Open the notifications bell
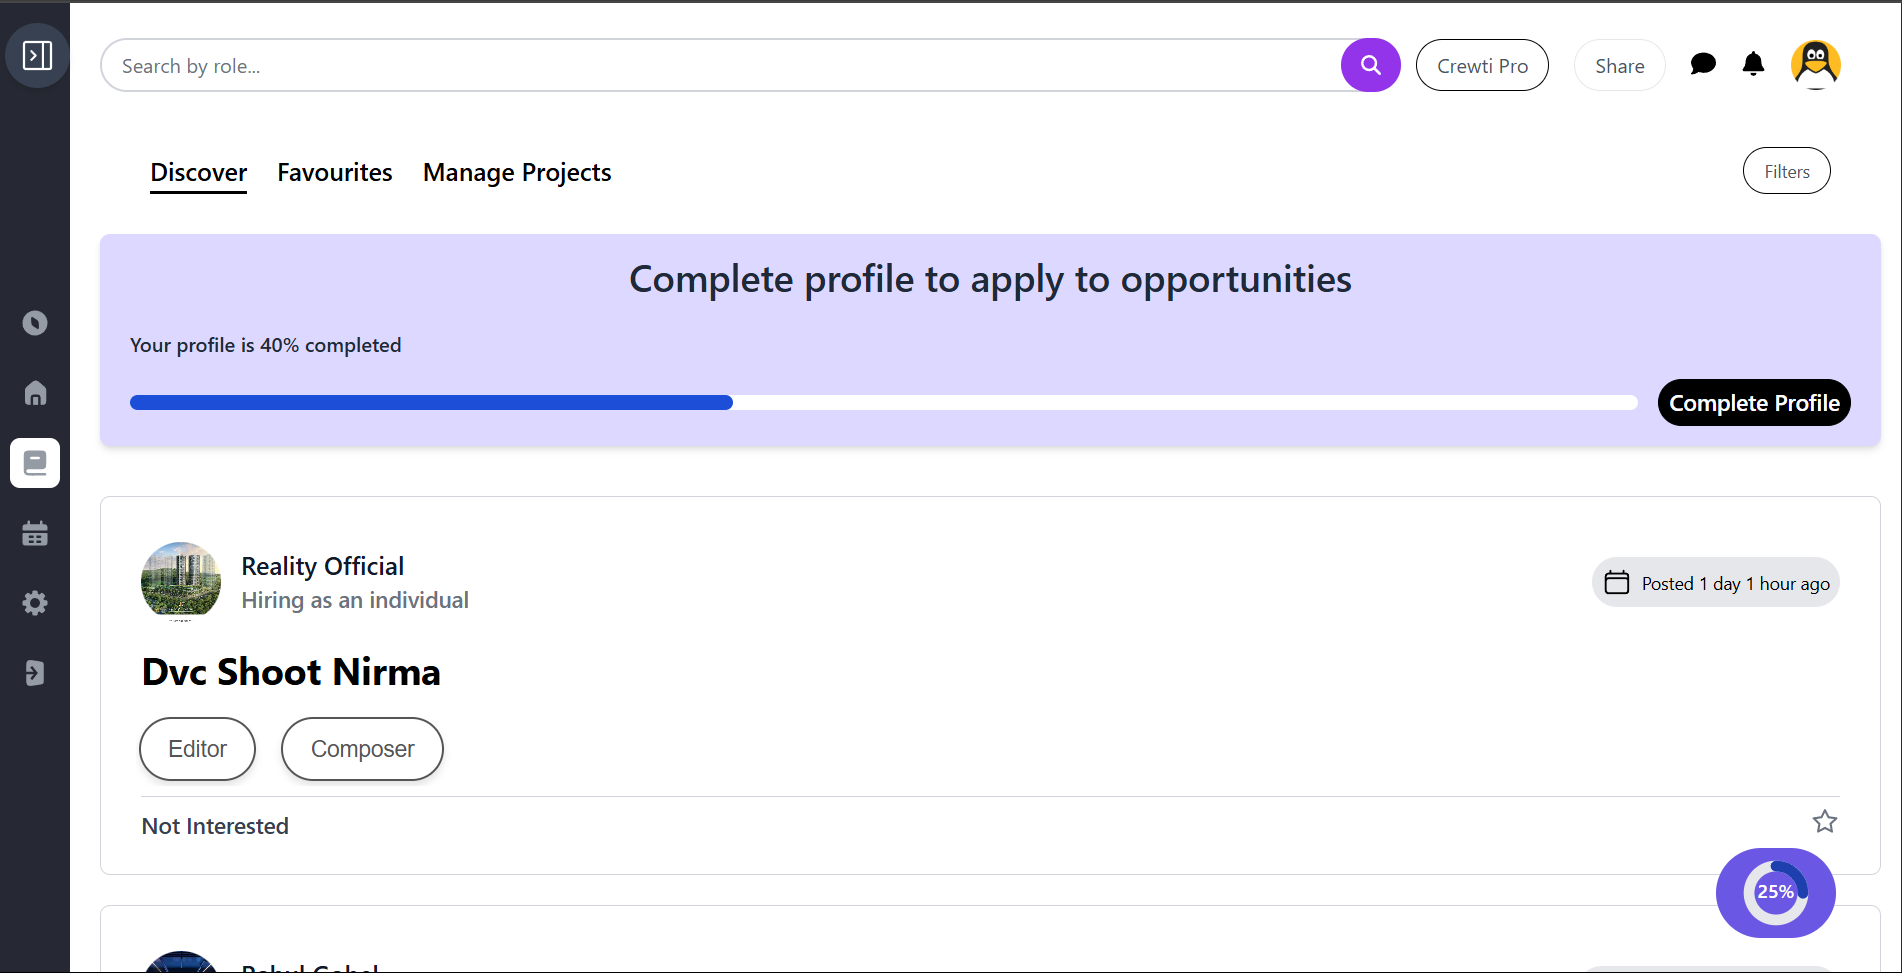Viewport: 1902px width, 973px height. pyautogui.click(x=1753, y=65)
